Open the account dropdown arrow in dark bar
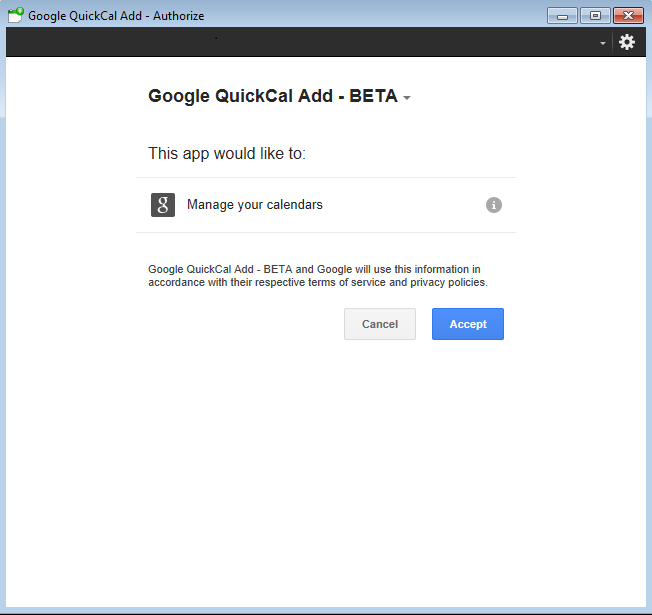Image resolution: width=652 pixels, height=615 pixels. 603,43
